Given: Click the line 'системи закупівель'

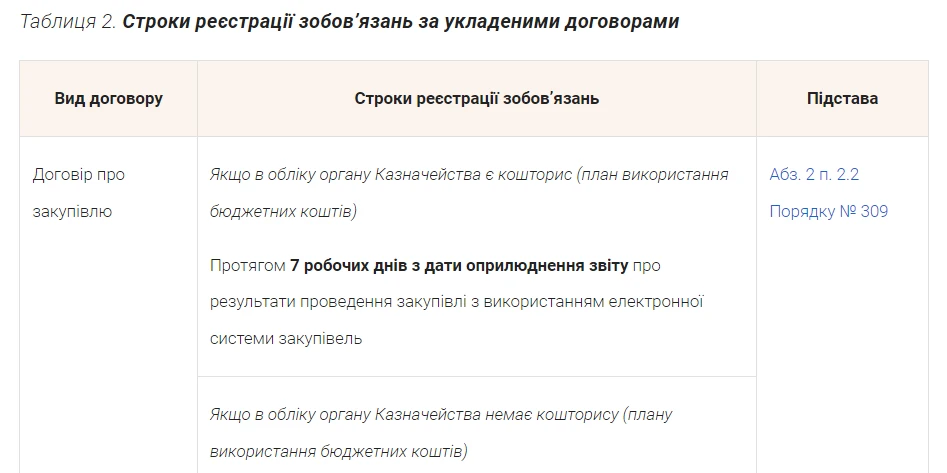Looking at the screenshot, I should point(285,338).
